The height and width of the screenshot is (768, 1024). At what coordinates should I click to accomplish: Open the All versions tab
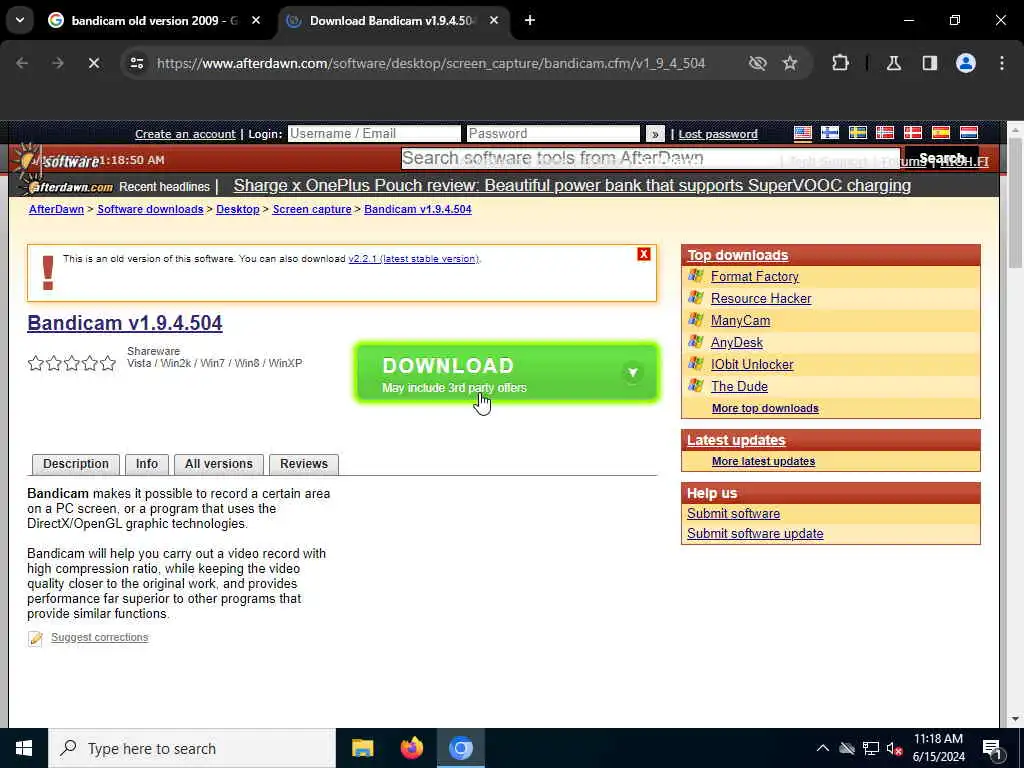click(219, 464)
